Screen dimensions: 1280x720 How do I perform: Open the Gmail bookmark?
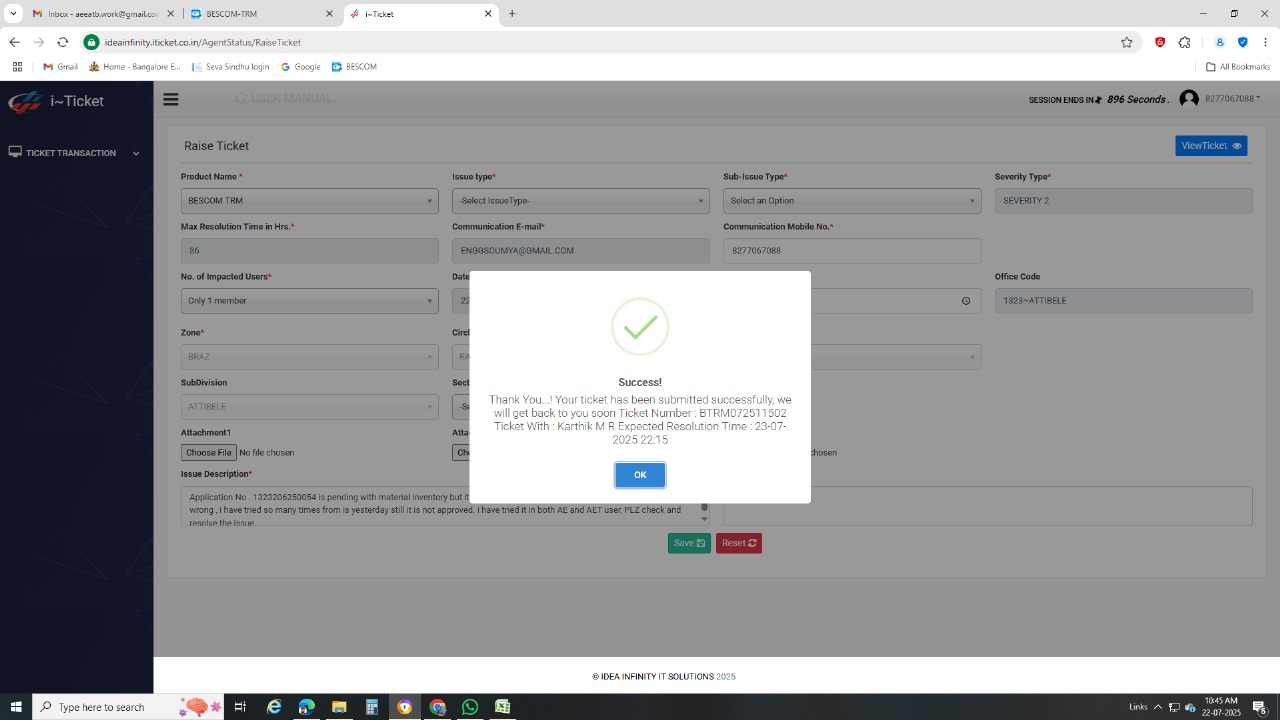pos(60,67)
